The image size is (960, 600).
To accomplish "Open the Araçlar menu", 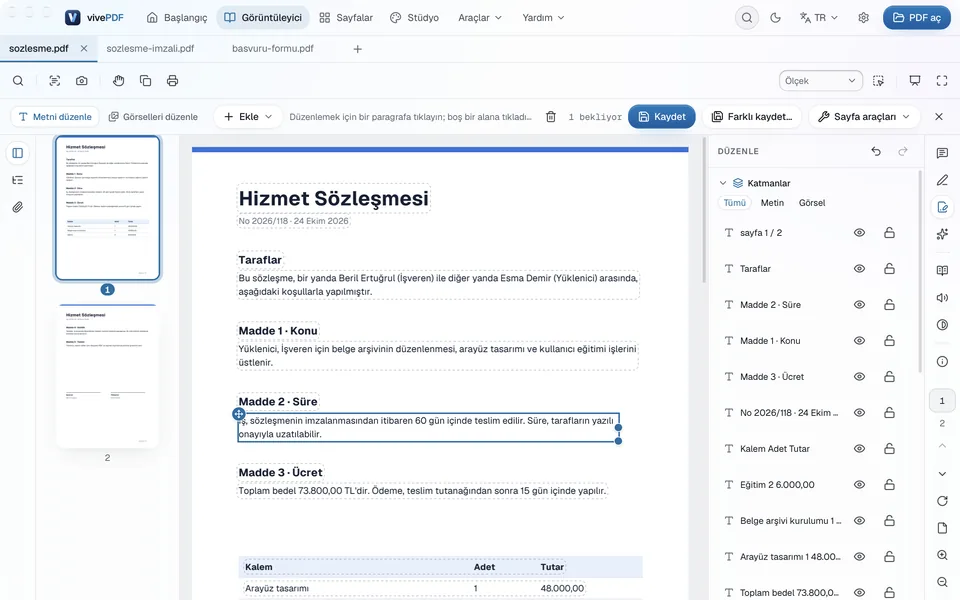I will pyautogui.click(x=480, y=18).
